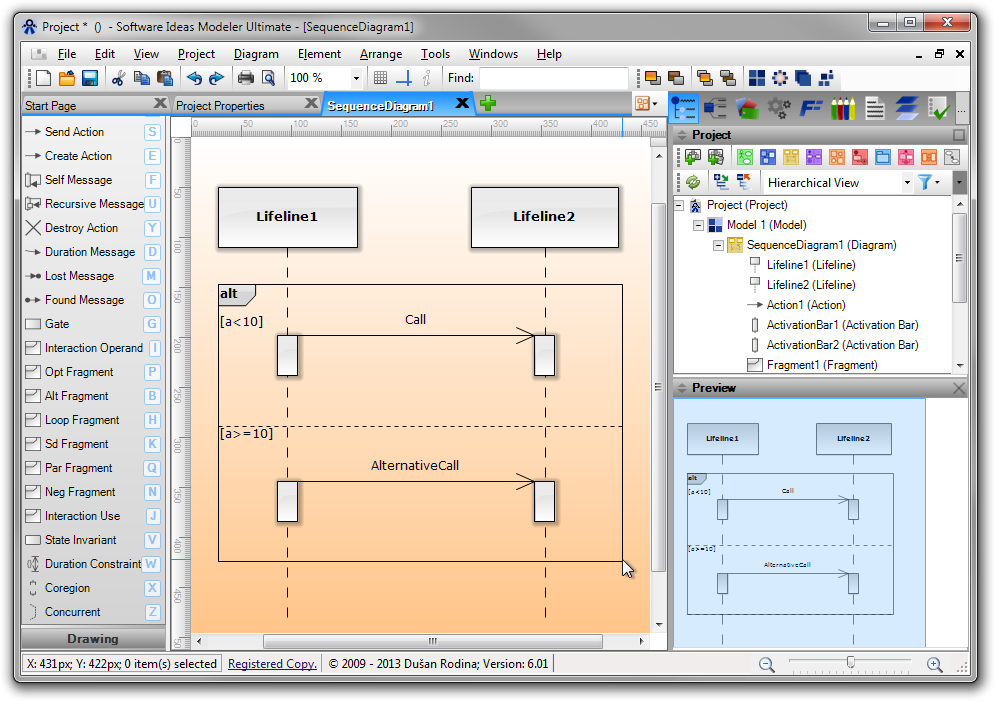
Task: Select Fragment1 (Fragment) in project tree
Action: (x=821, y=365)
